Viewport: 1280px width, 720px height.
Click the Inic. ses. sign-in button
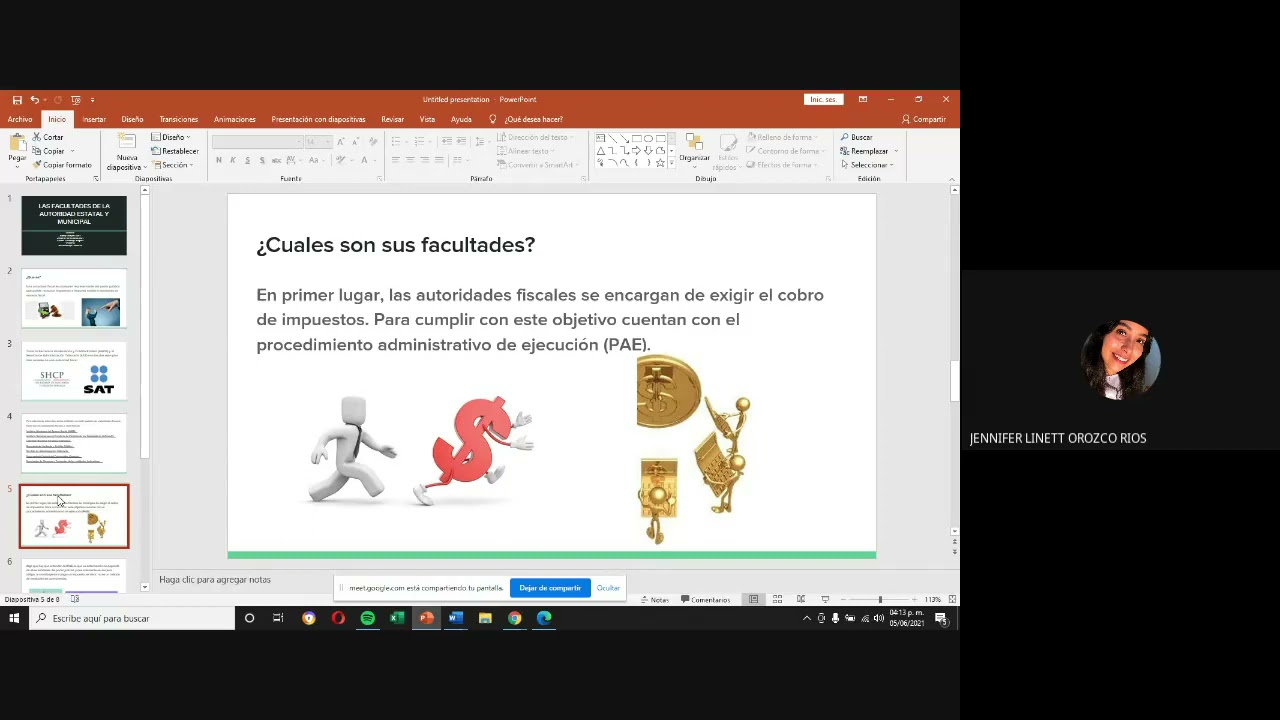click(823, 100)
